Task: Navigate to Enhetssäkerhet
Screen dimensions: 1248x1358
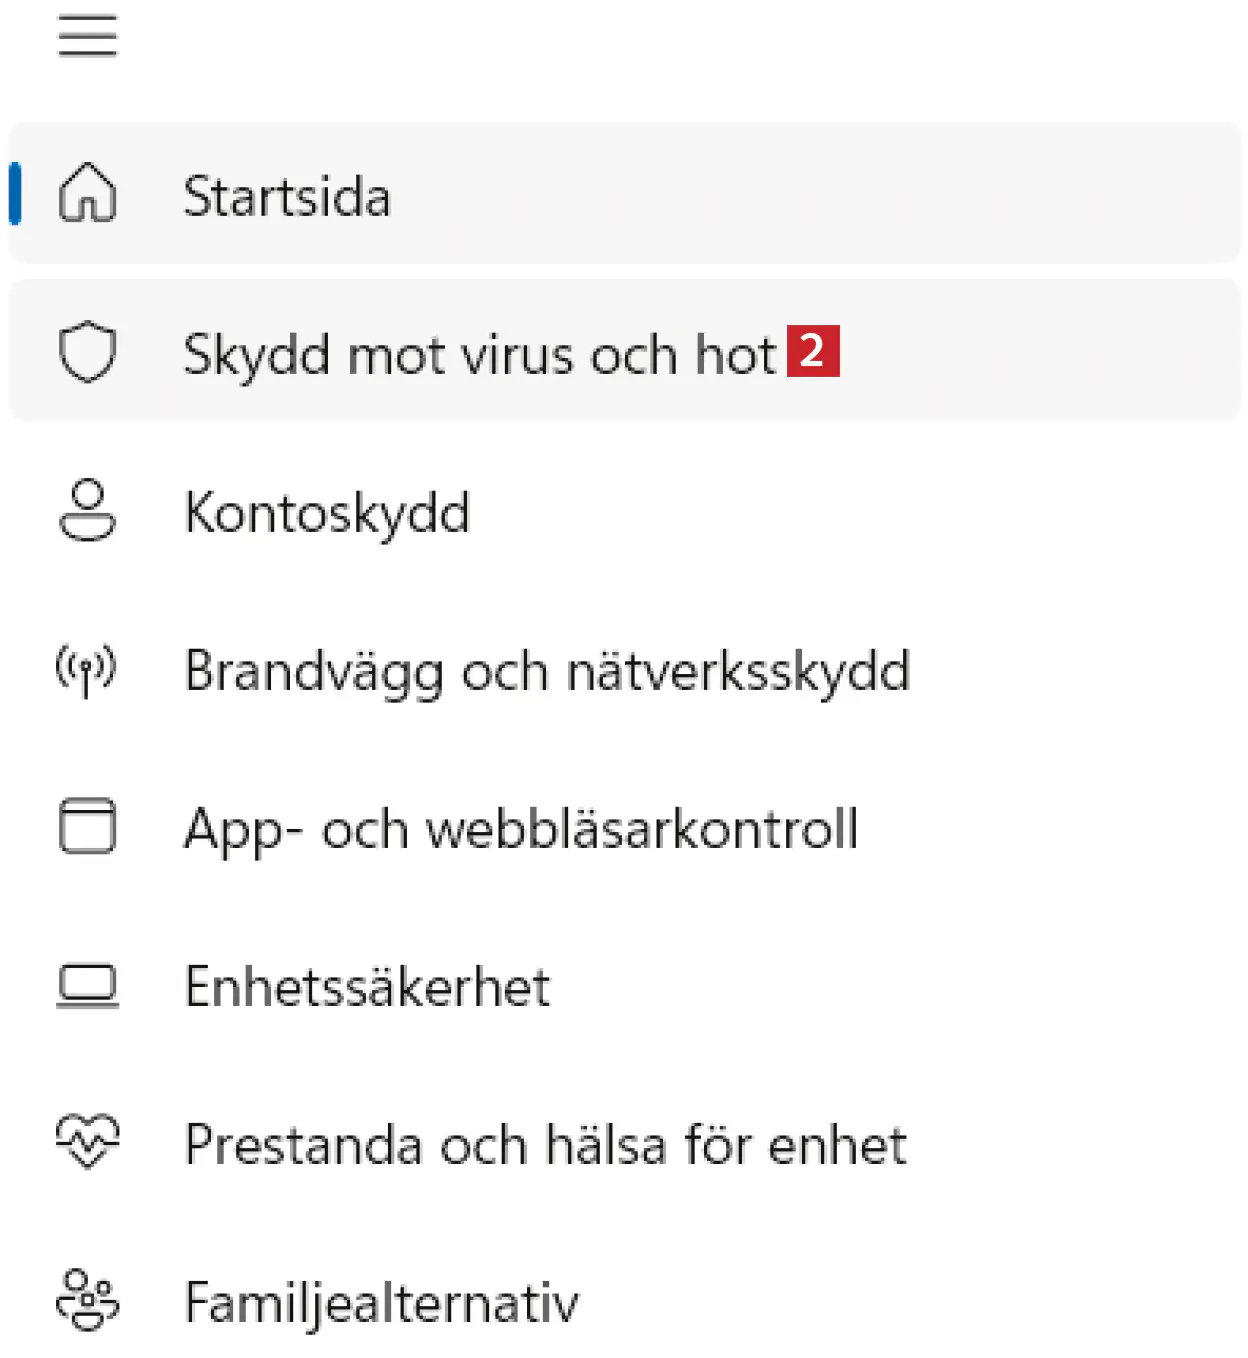Action: tap(368, 987)
